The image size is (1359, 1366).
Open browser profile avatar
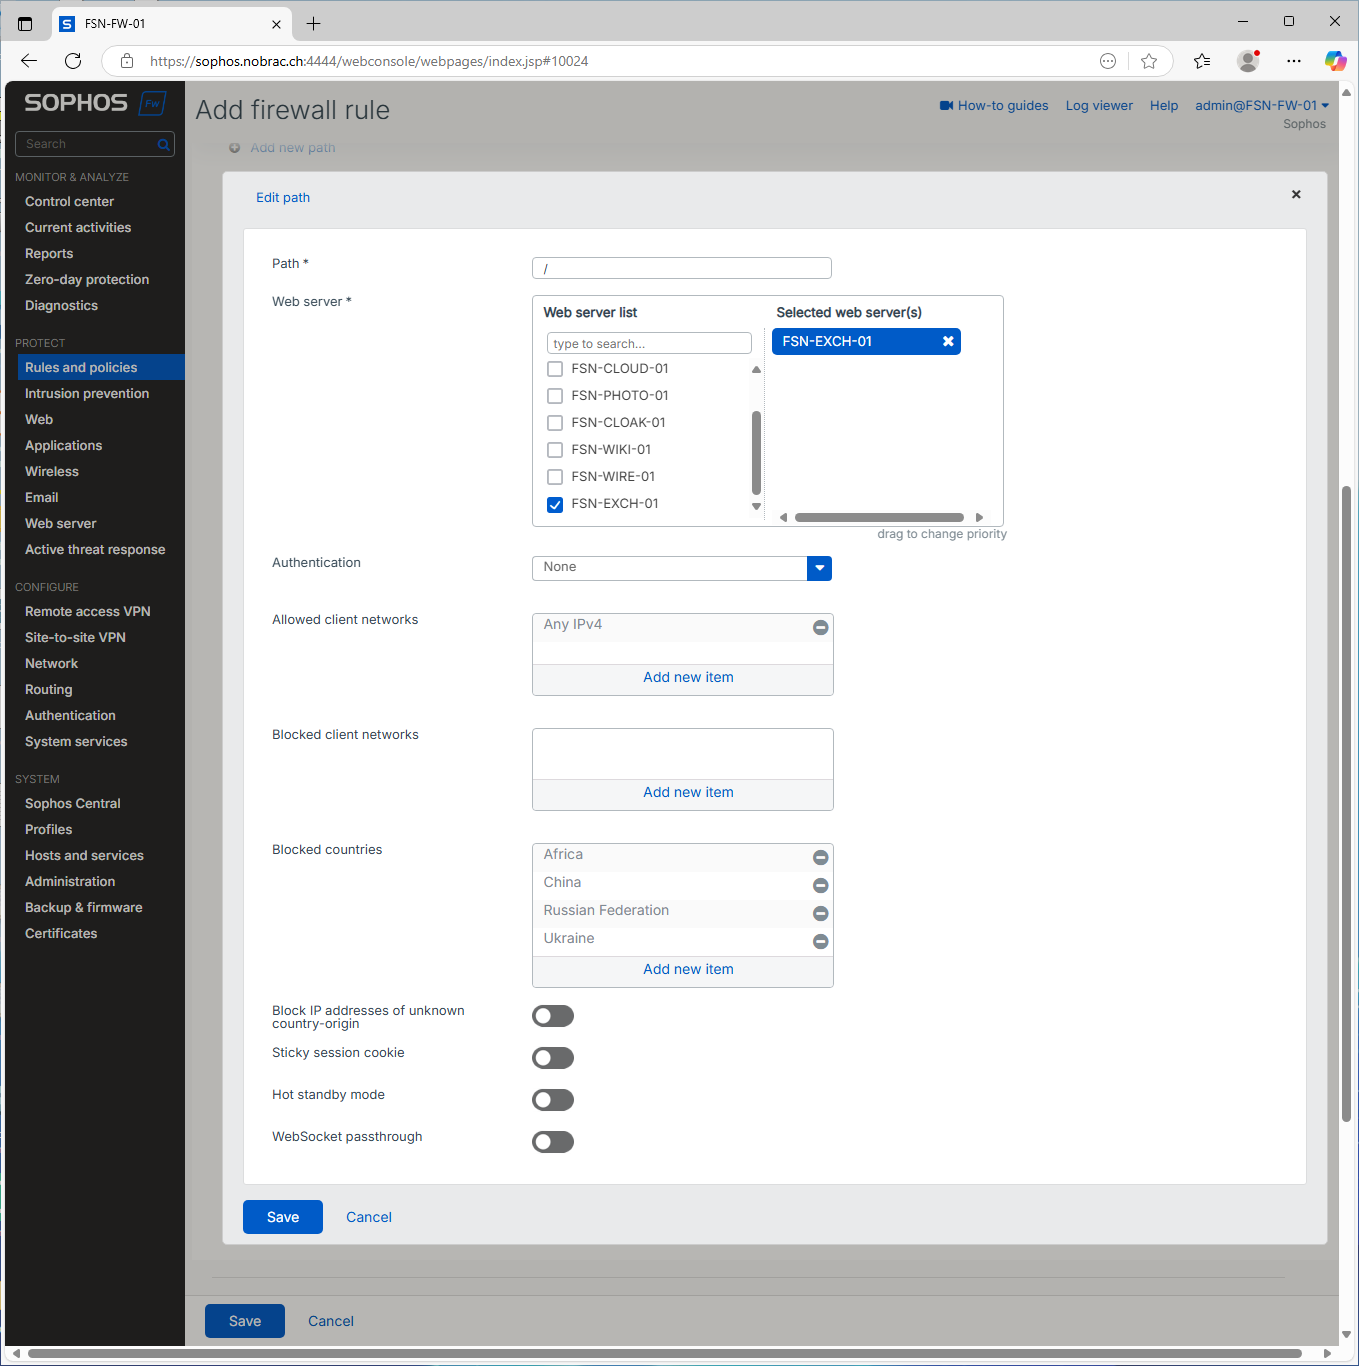(x=1248, y=61)
